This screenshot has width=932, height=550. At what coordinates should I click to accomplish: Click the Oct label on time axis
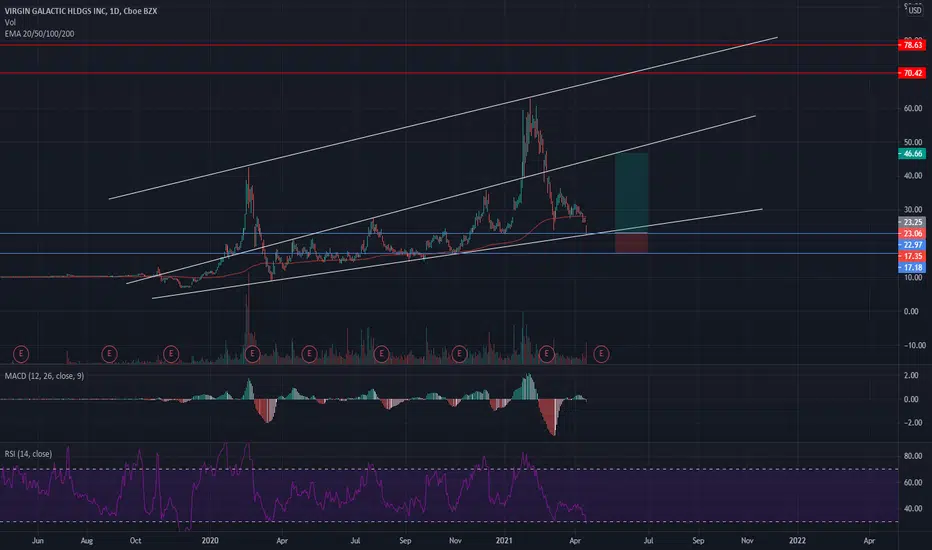[x=136, y=540]
